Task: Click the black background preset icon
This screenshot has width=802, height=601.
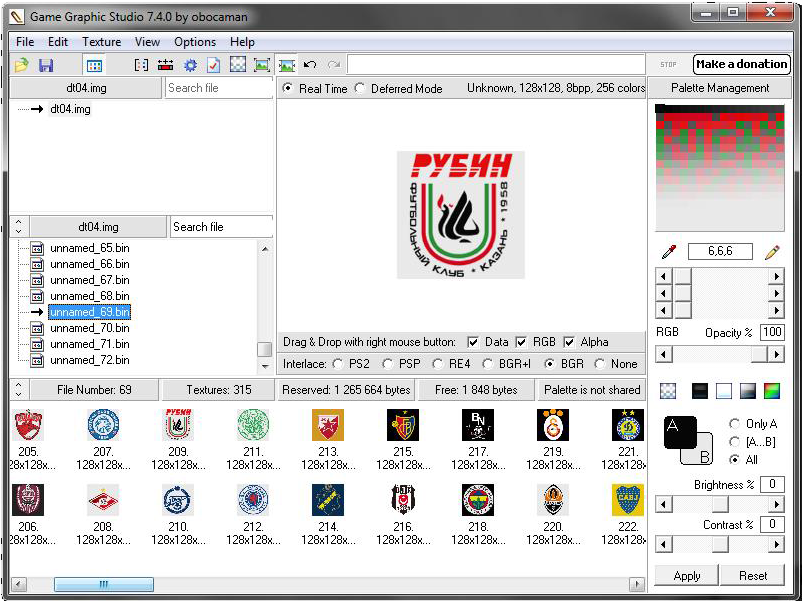Action: coord(699,391)
